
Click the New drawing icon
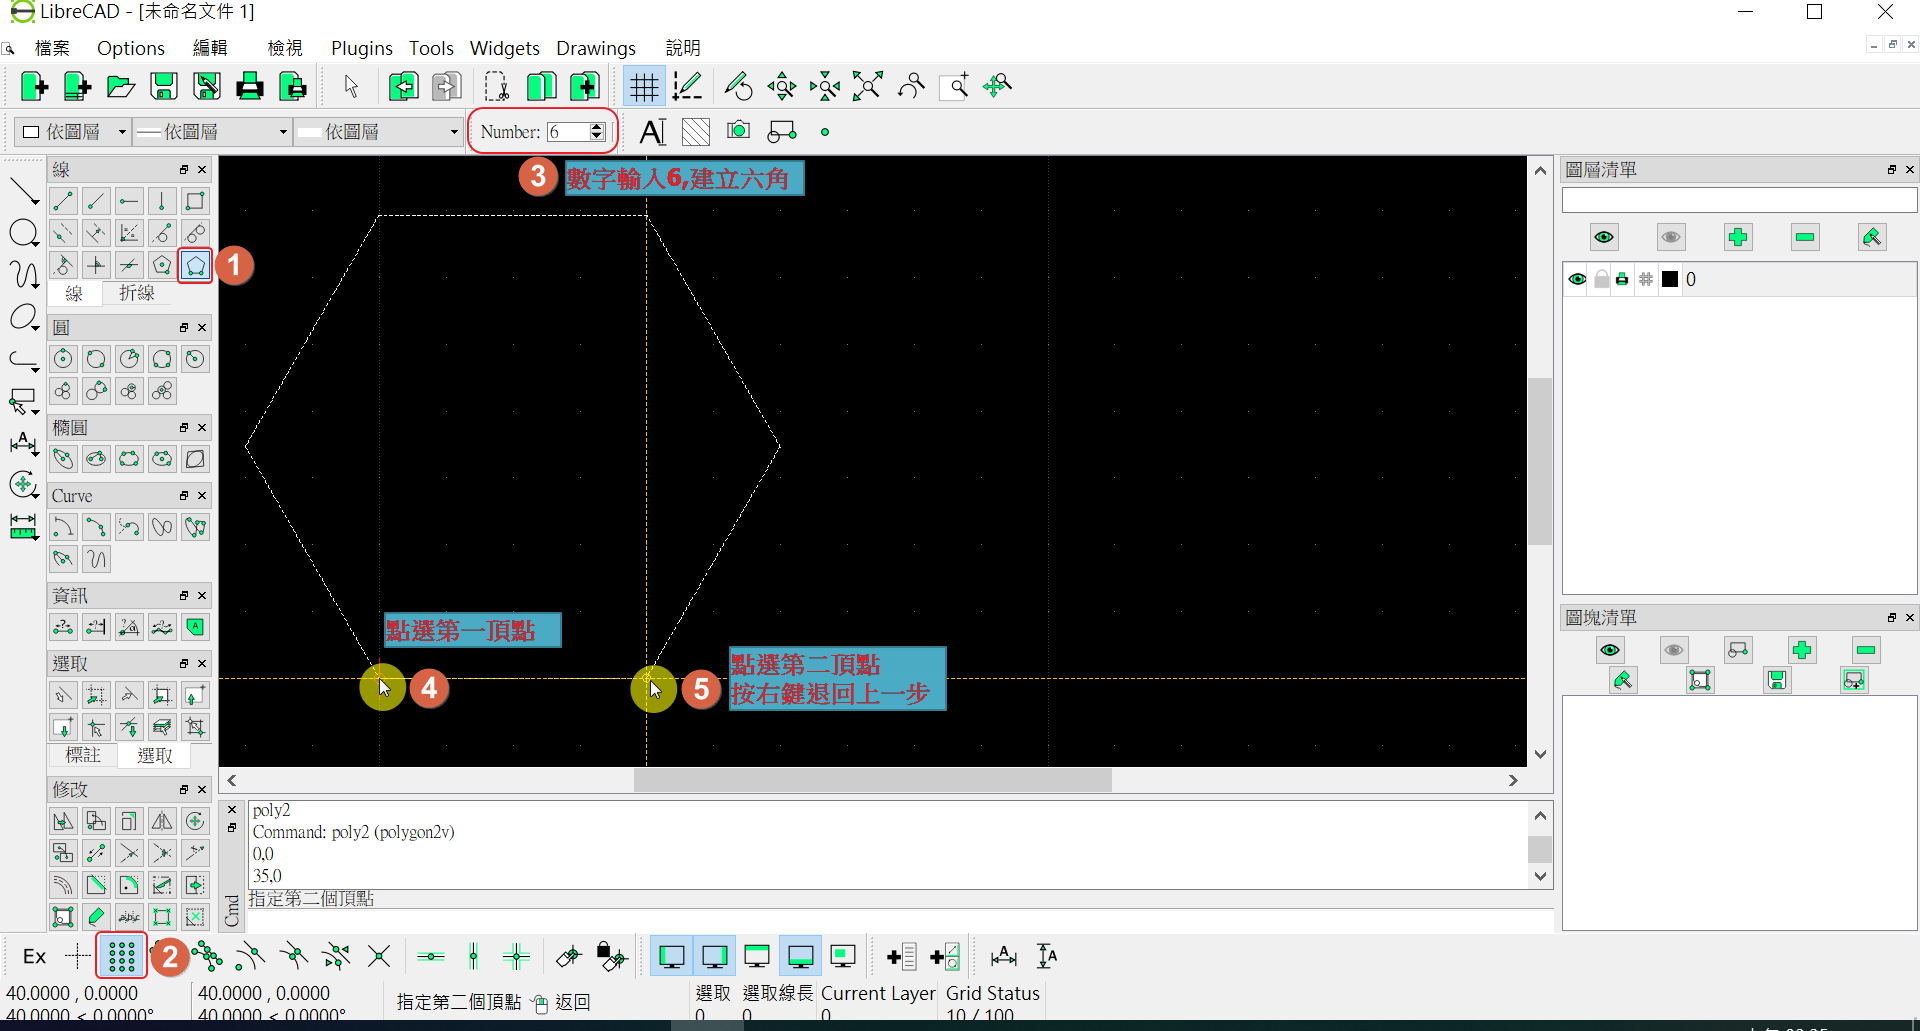pyautogui.click(x=34, y=87)
